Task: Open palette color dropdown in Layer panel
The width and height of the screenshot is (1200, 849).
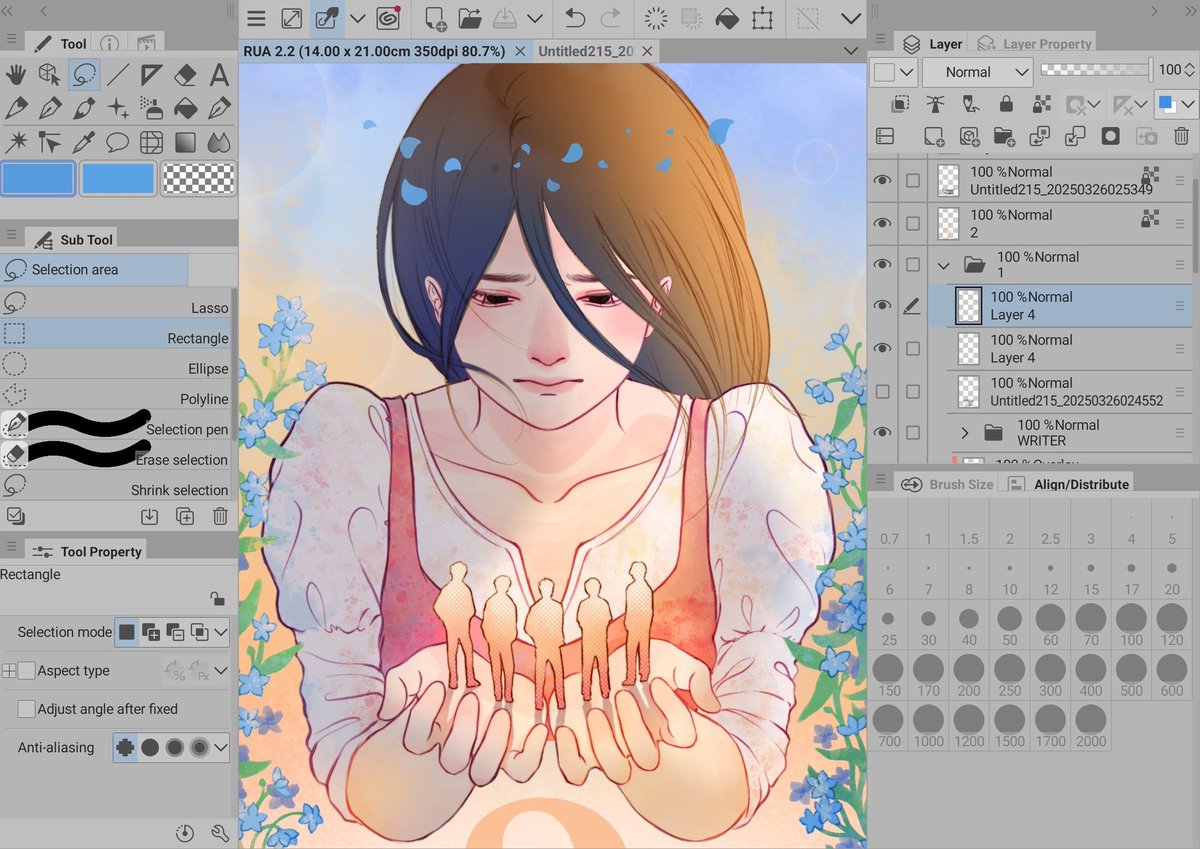Action: click(895, 72)
